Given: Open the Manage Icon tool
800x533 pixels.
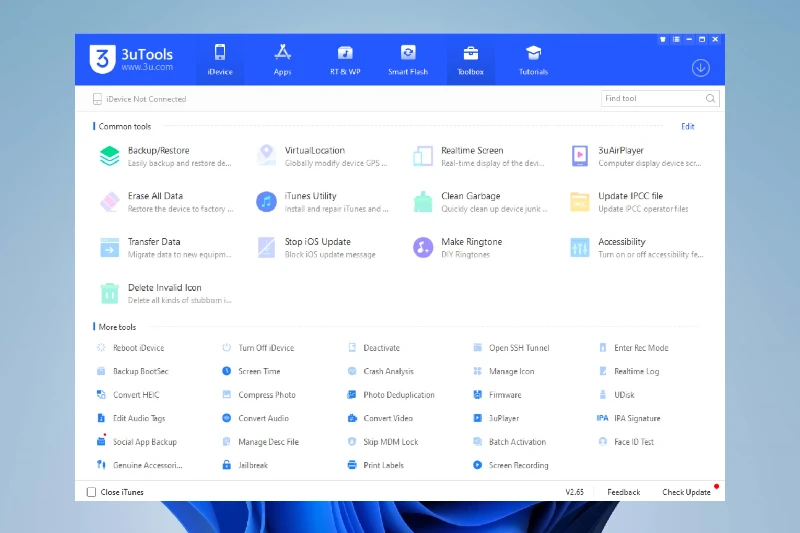Looking at the screenshot, I should click(x=504, y=371).
